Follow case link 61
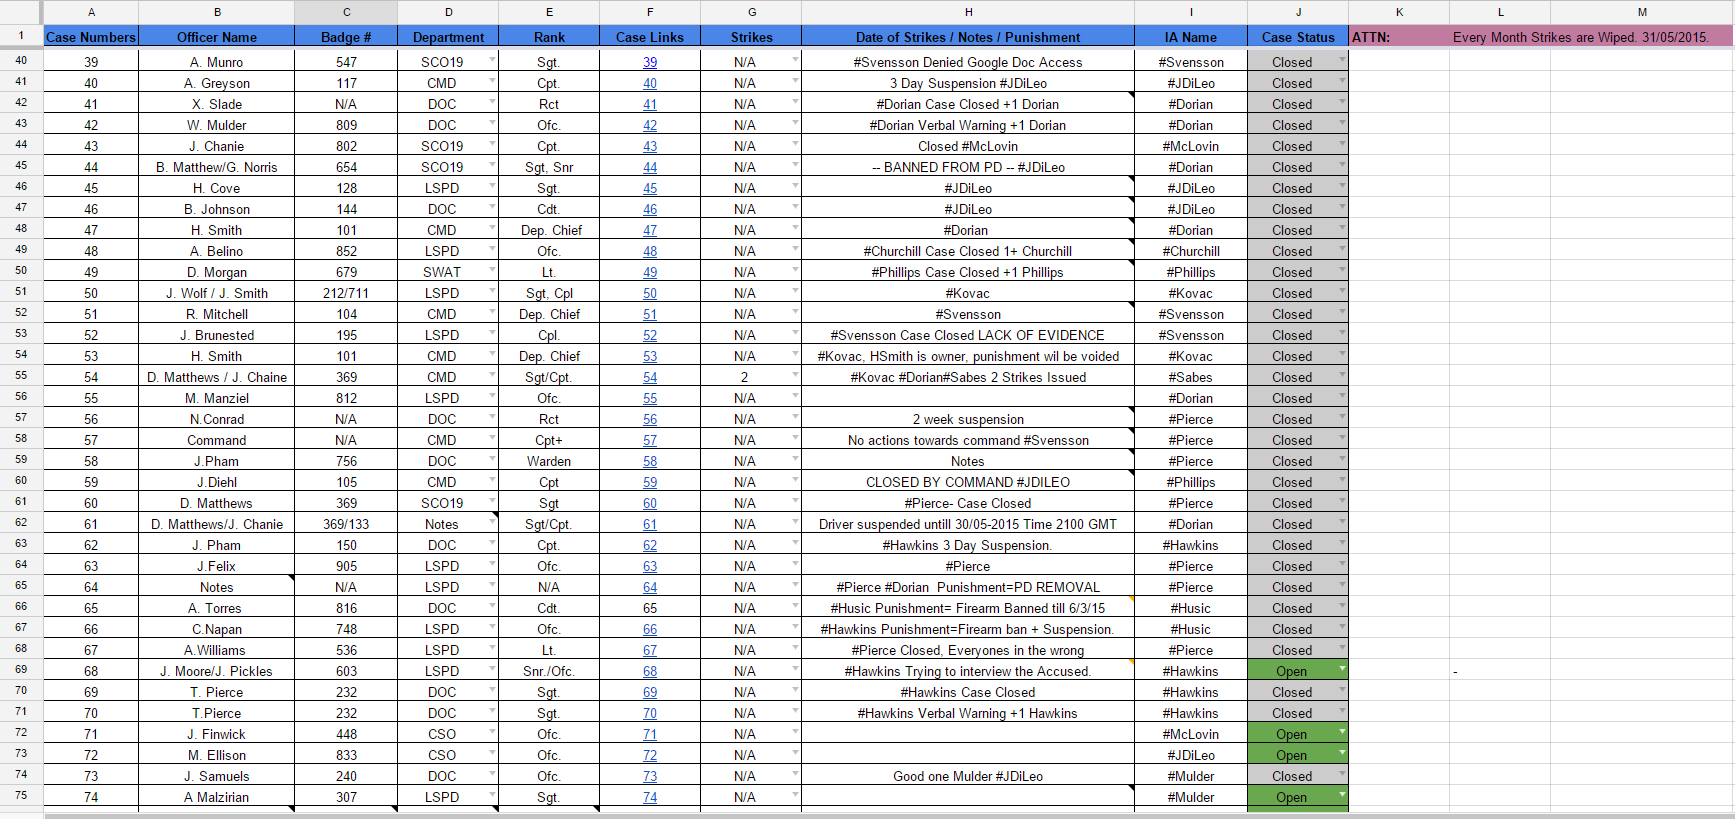Image resolution: width=1735 pixels, height=819 pixels. pyautogui.click(x=650, y=524)
